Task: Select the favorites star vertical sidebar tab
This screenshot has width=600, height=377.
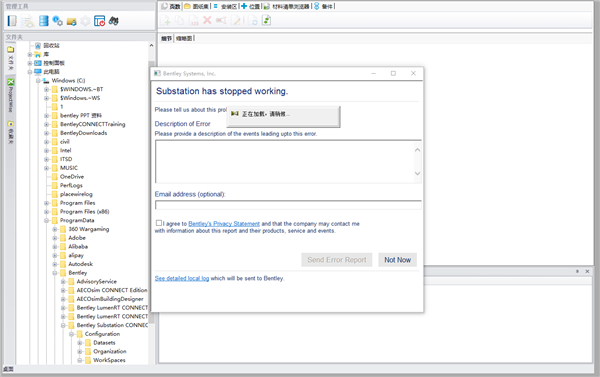Action: (x=10, y=132)
